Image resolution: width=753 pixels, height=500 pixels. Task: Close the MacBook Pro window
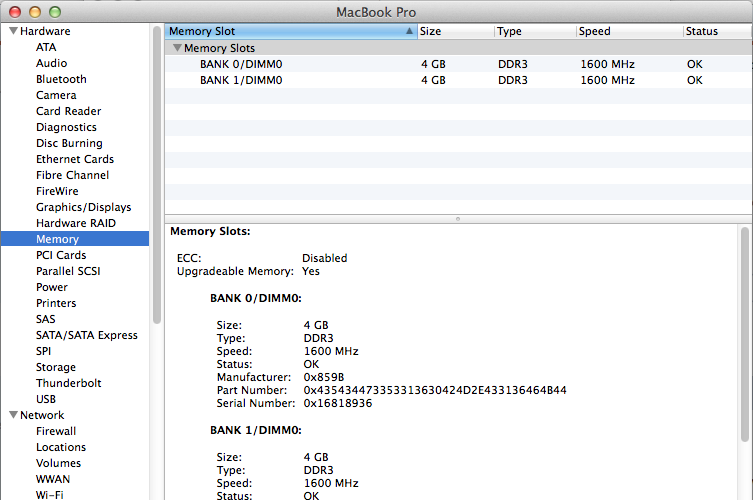(15, 12)
